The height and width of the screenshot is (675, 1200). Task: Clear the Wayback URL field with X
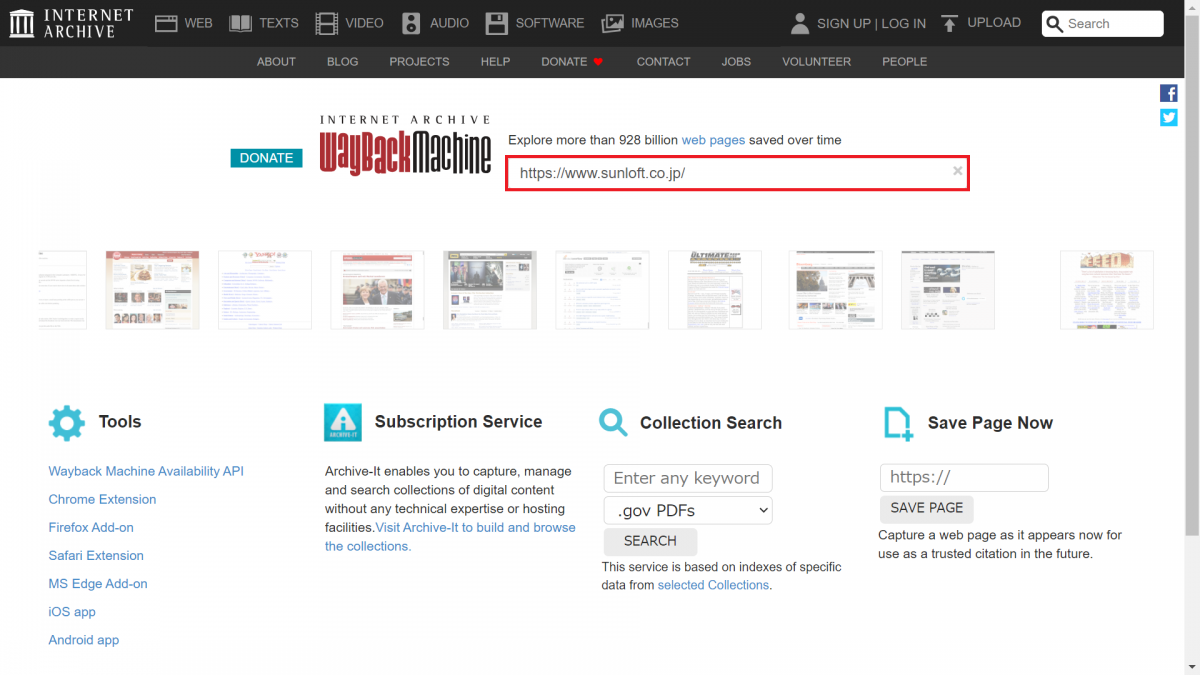tap(957, 171)
